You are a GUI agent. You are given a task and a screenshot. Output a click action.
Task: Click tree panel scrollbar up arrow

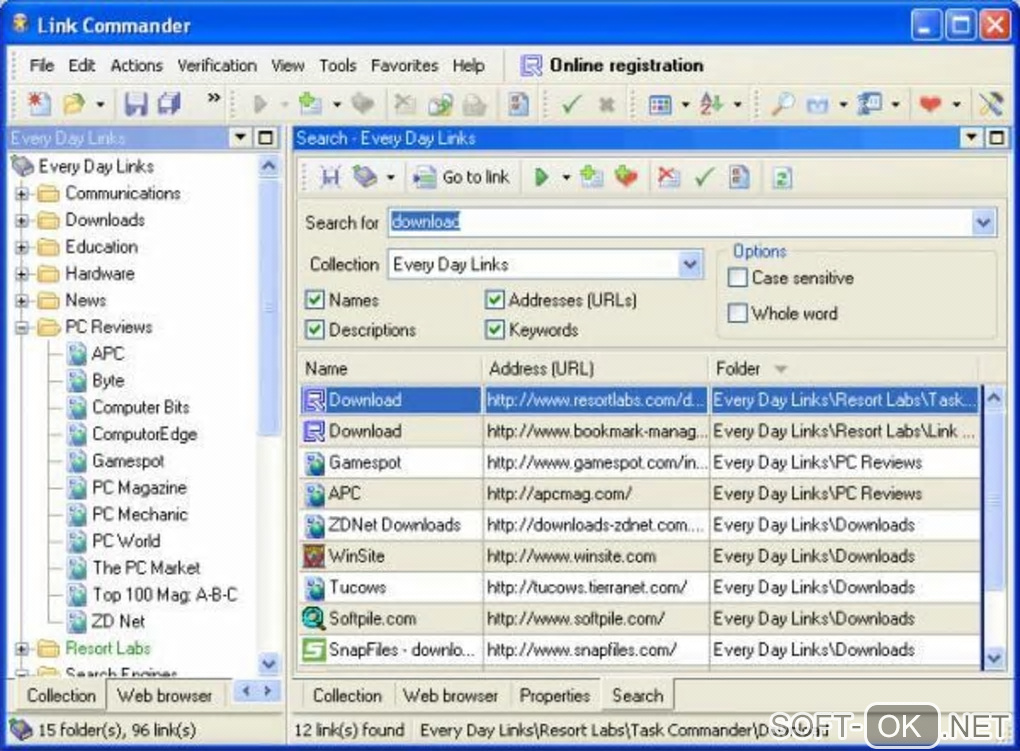[268, 167]
